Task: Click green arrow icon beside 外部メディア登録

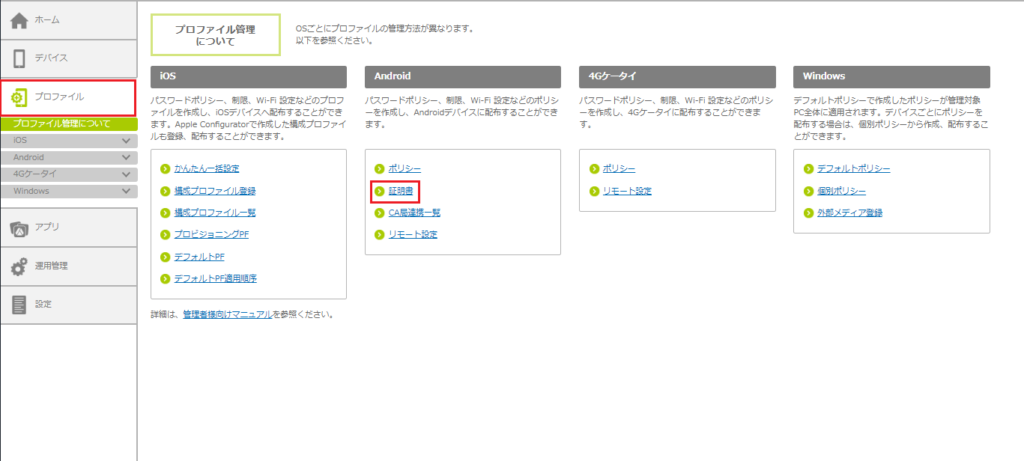Action: [808, 212]
